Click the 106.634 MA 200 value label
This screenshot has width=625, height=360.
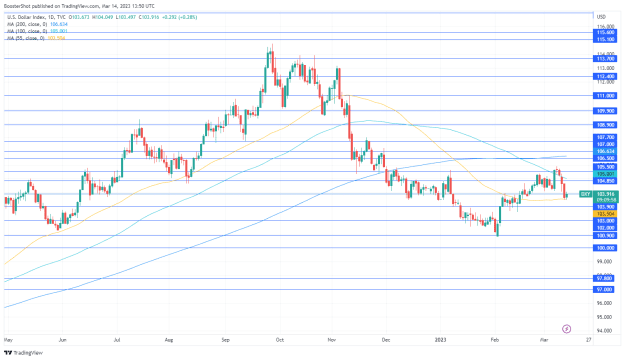605,151
